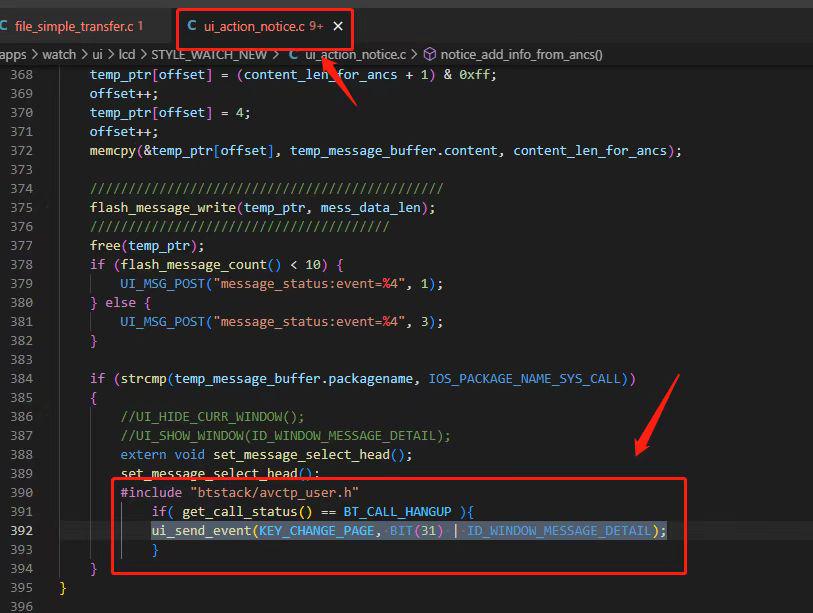
Task: Click line number 395 in the gutter
Action: click(21, 588)
